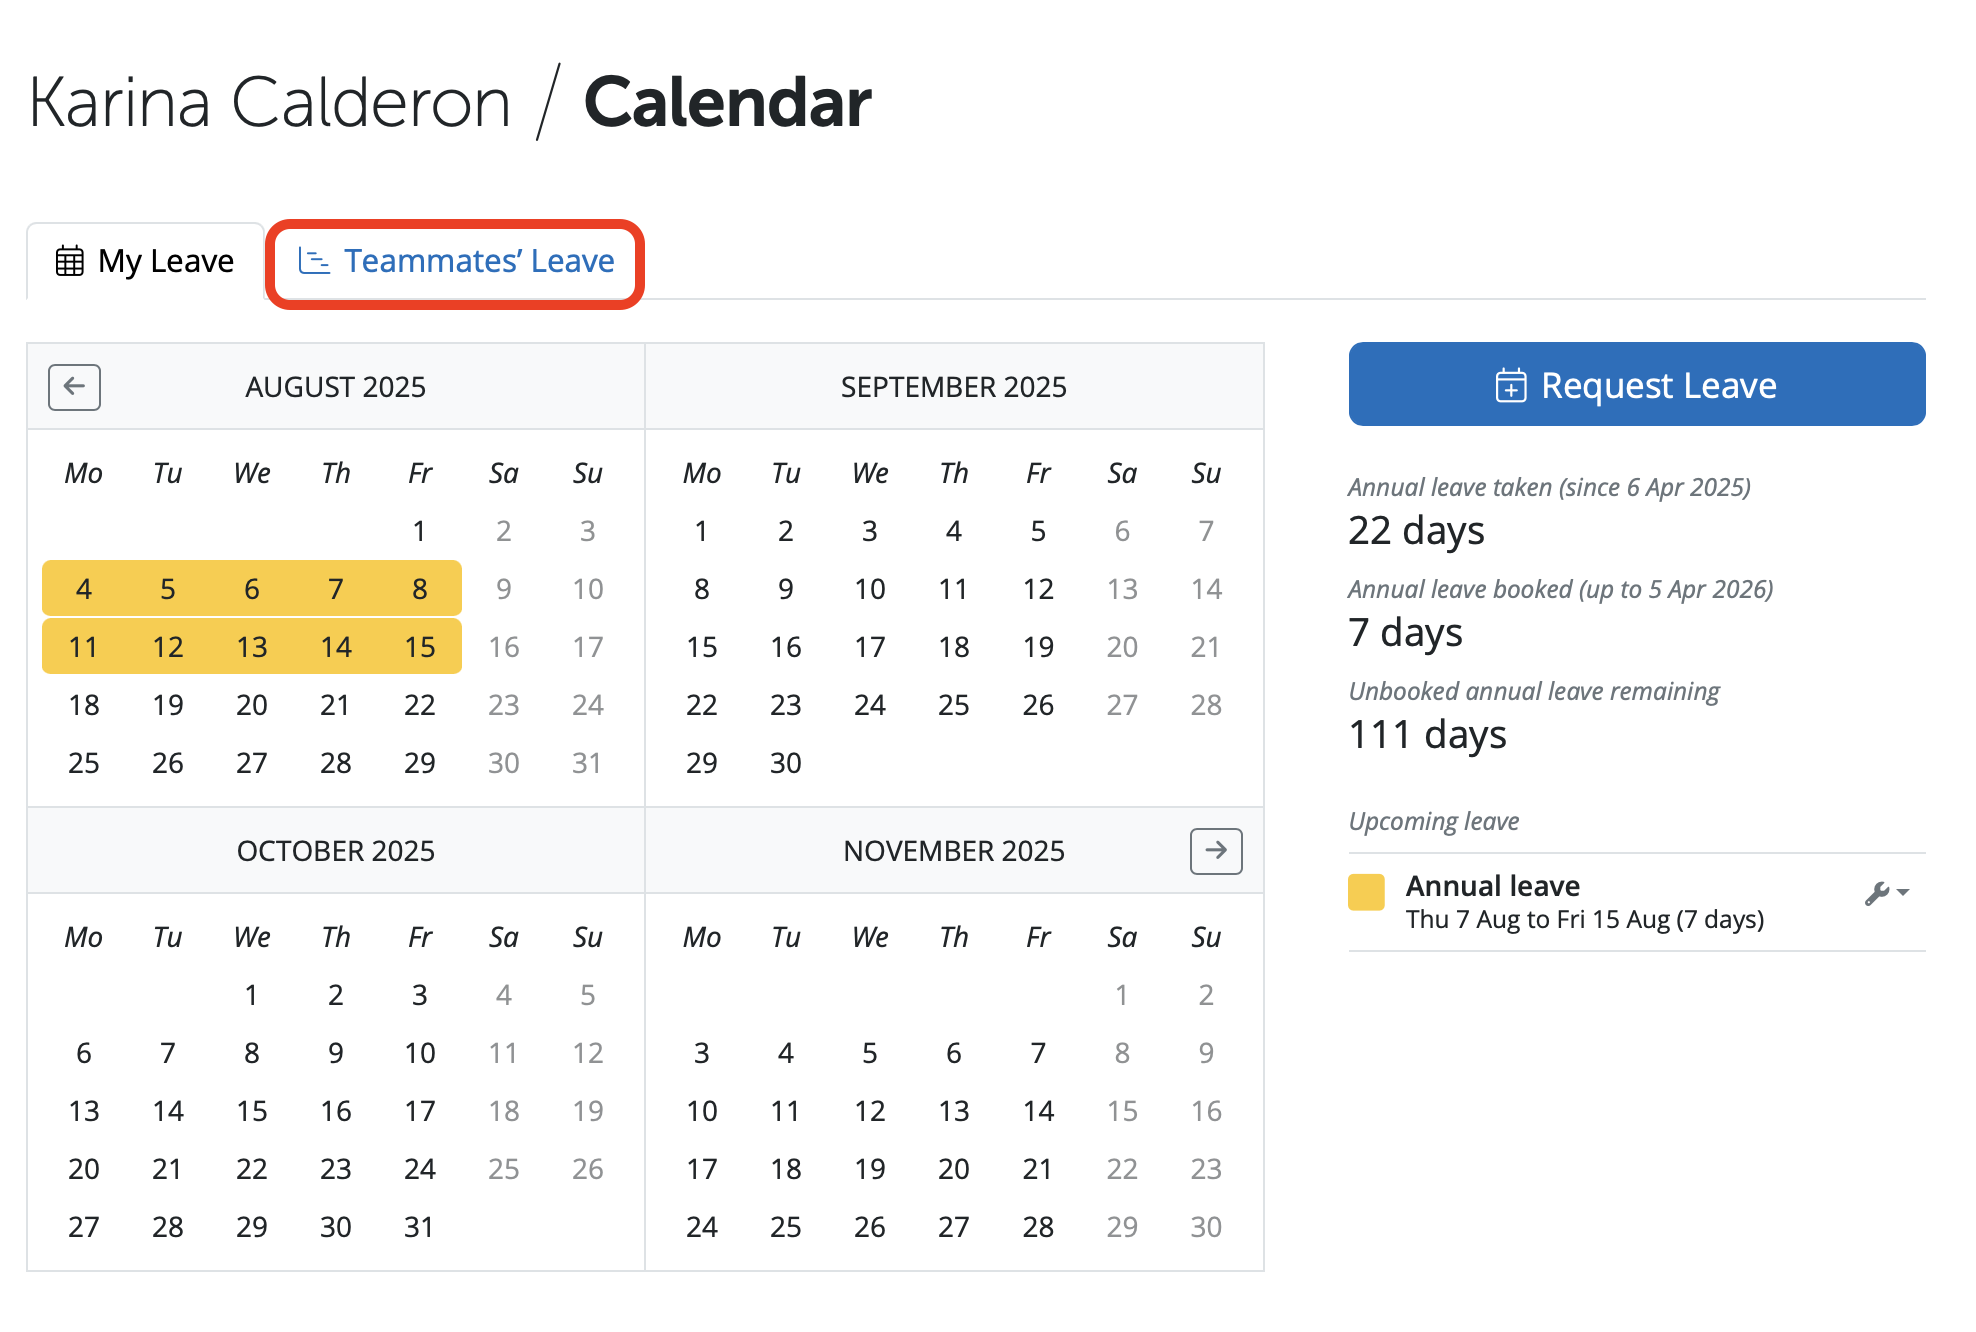Click August 29 in the calendar
The image size is (1976, 1332).
point(420,763)
